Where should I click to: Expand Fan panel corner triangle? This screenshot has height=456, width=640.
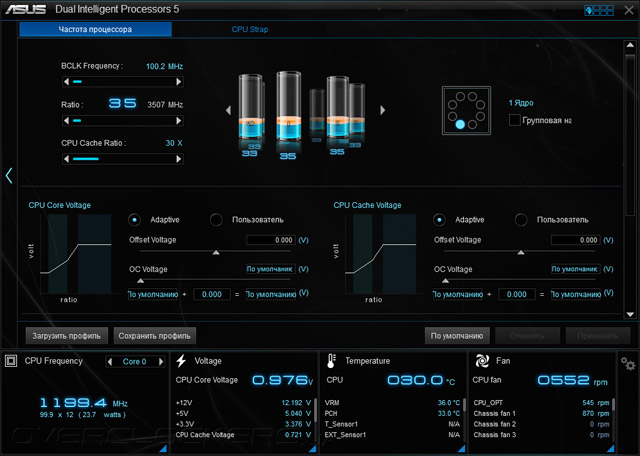(611, 449)
